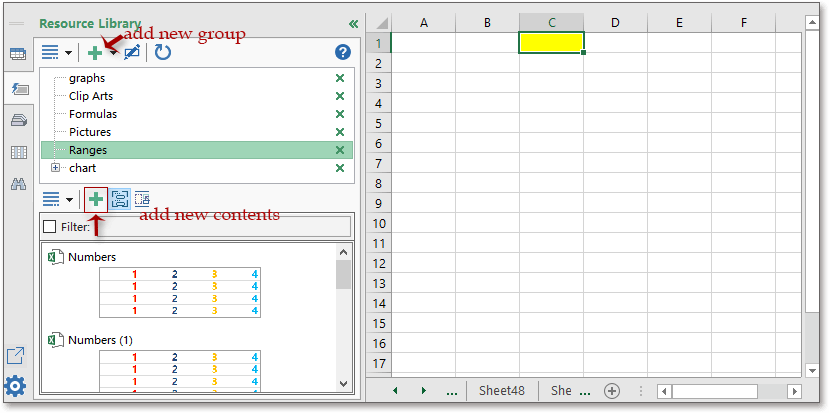Click the Numbers entry Excel file icon
Viewport: 829px width, 413px height.
56,258
